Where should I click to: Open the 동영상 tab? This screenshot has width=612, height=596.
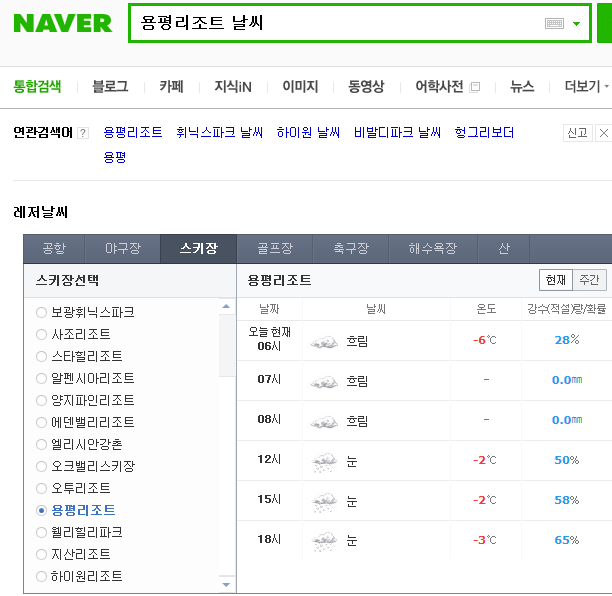[366, 86]
